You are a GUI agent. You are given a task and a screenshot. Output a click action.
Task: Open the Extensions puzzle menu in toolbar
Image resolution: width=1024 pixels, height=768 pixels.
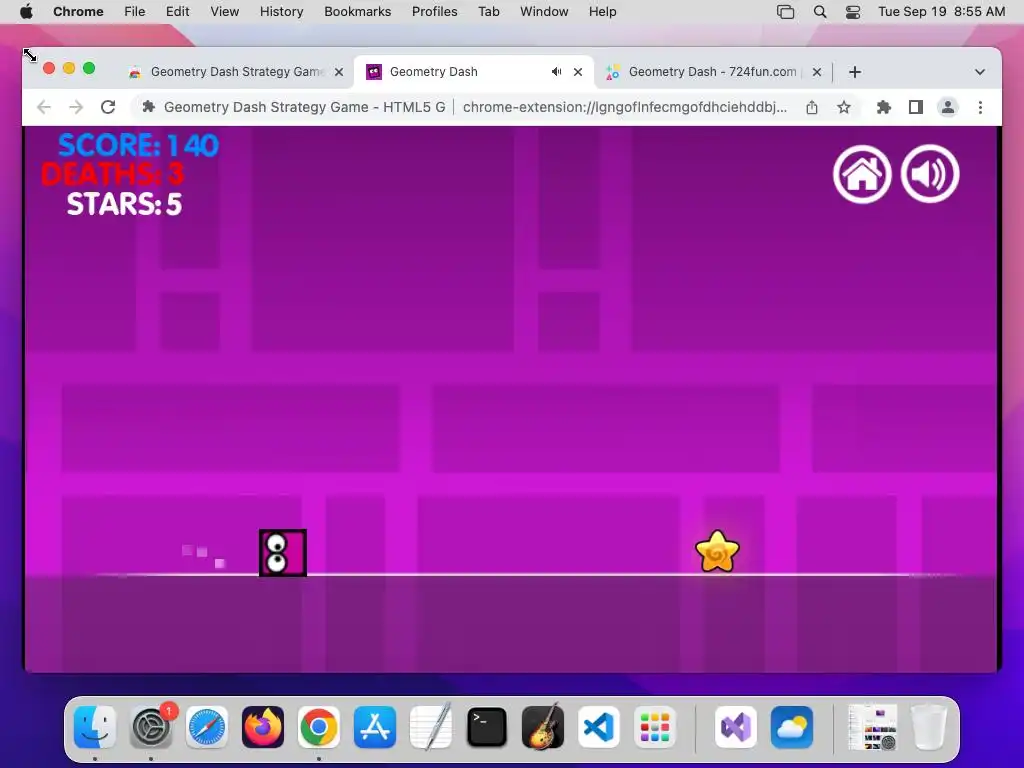tap(884, 107)
